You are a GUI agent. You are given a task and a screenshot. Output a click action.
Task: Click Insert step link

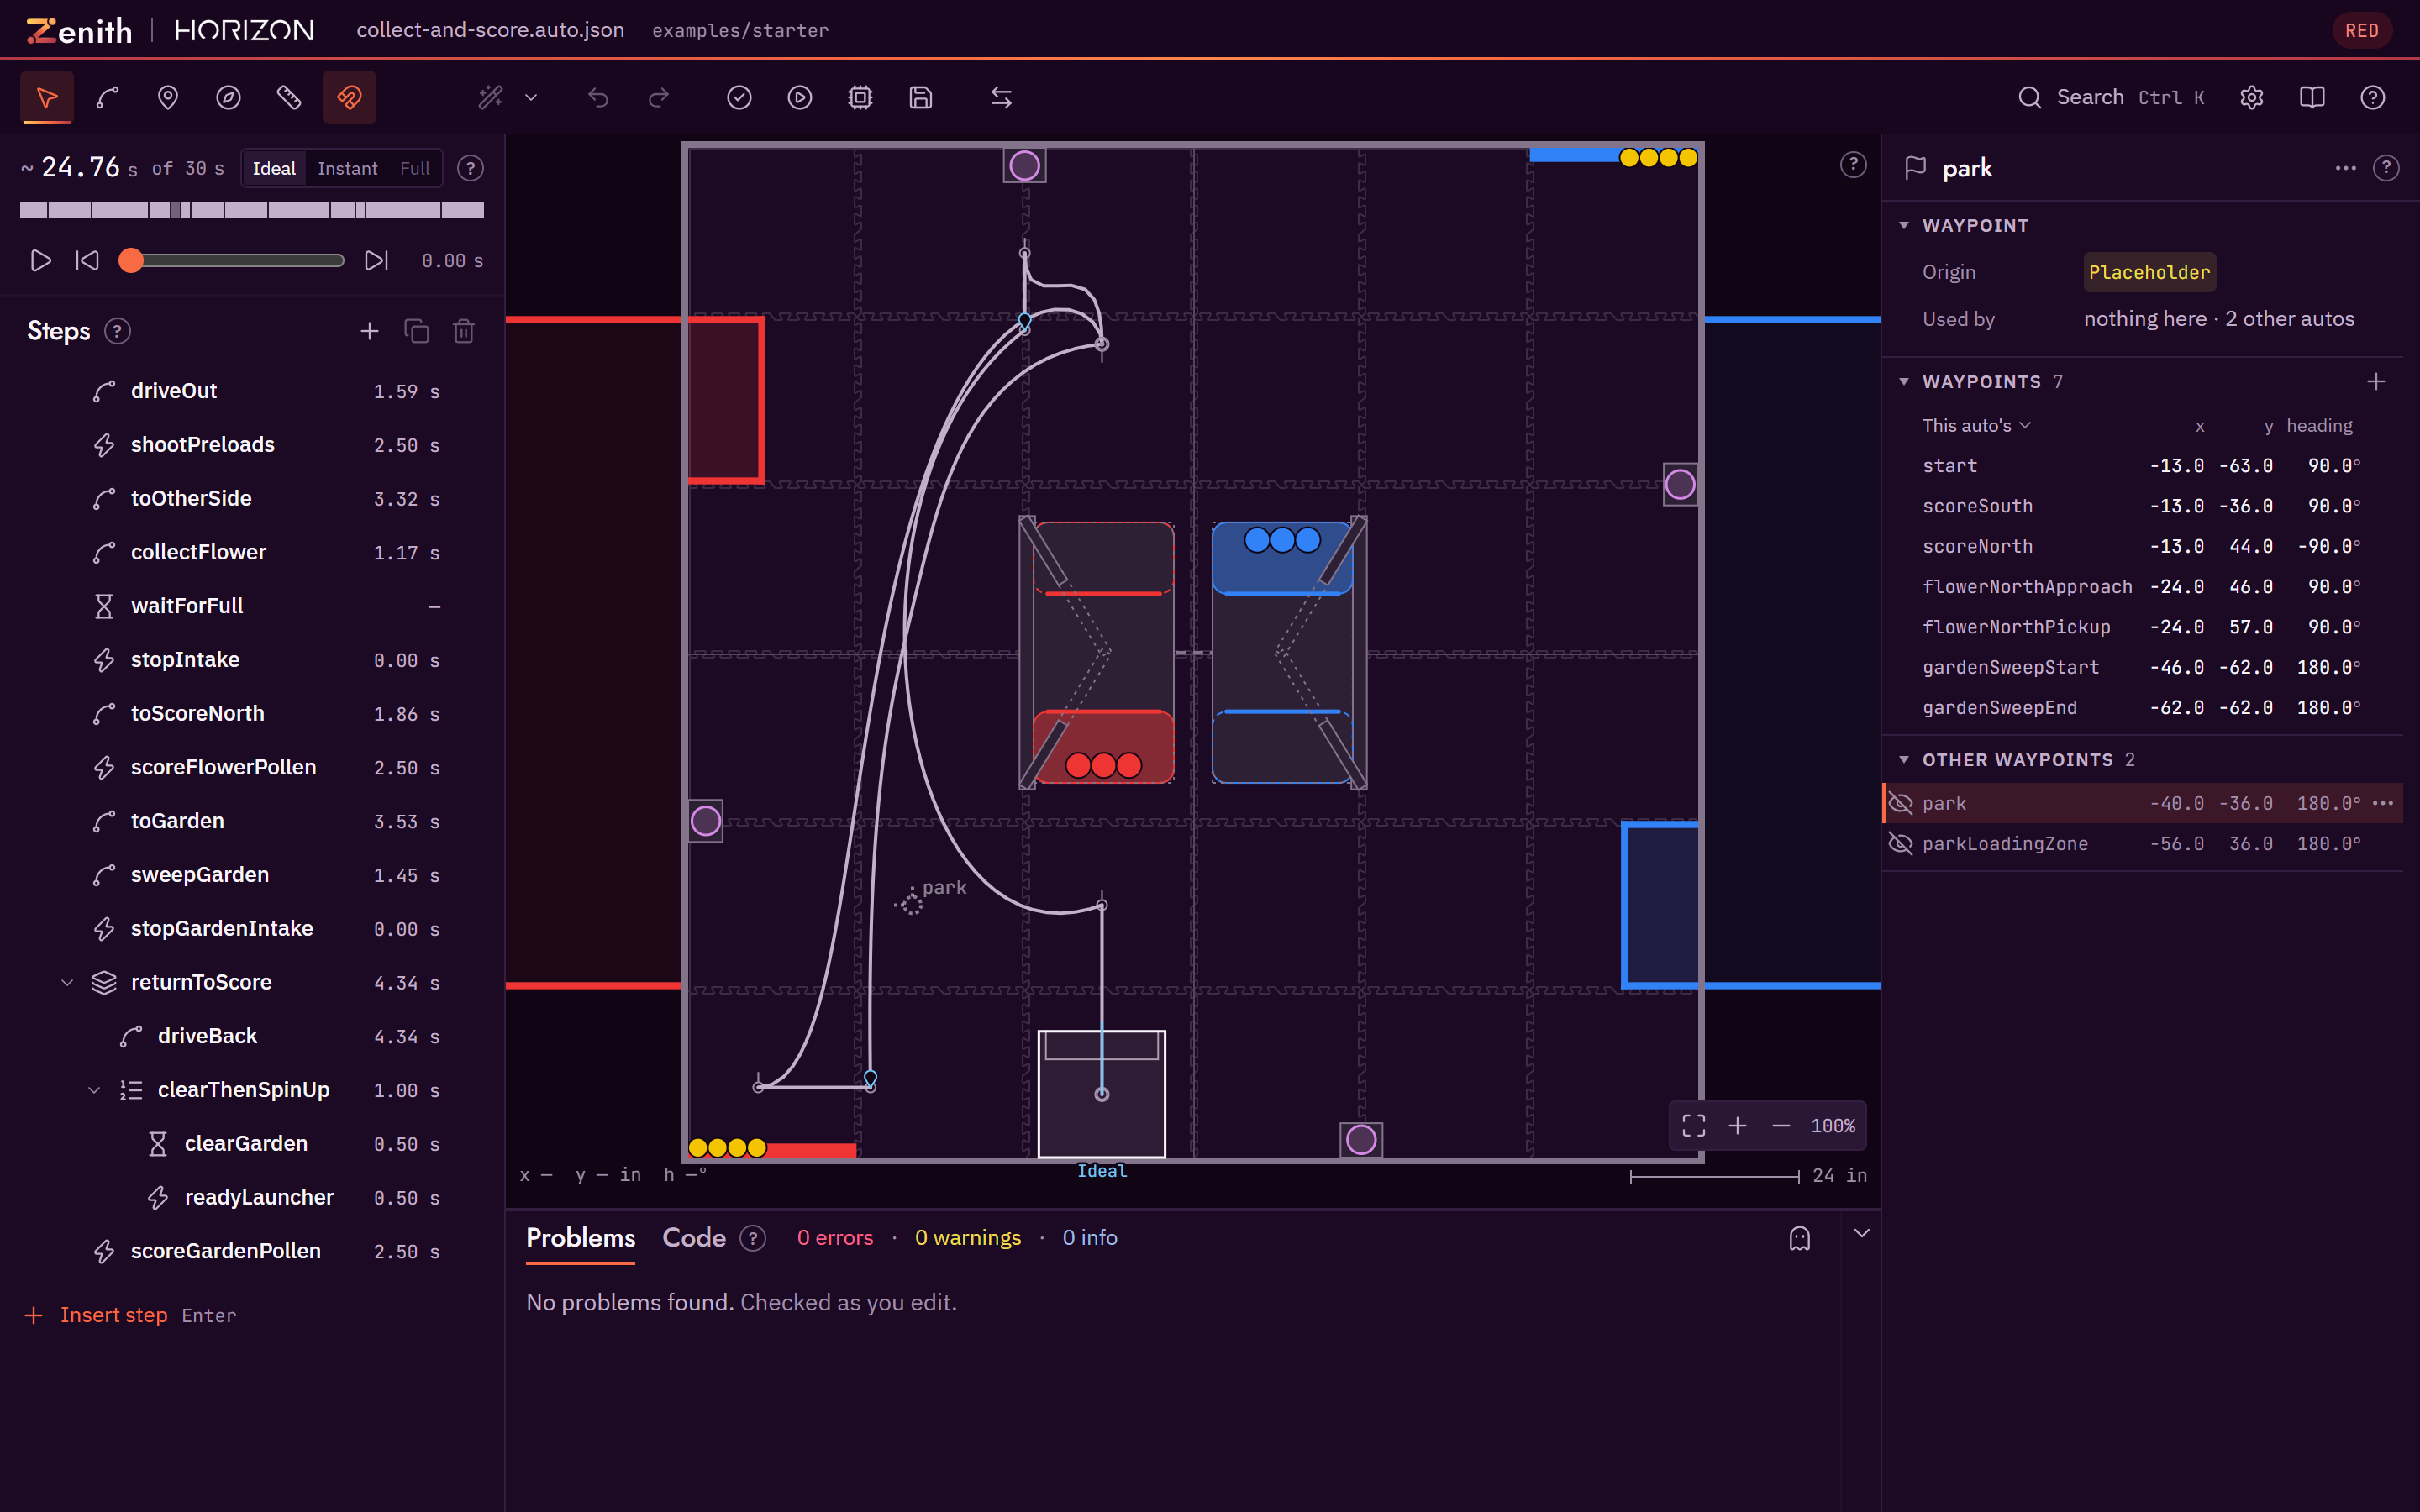(x=113, y=1315)
